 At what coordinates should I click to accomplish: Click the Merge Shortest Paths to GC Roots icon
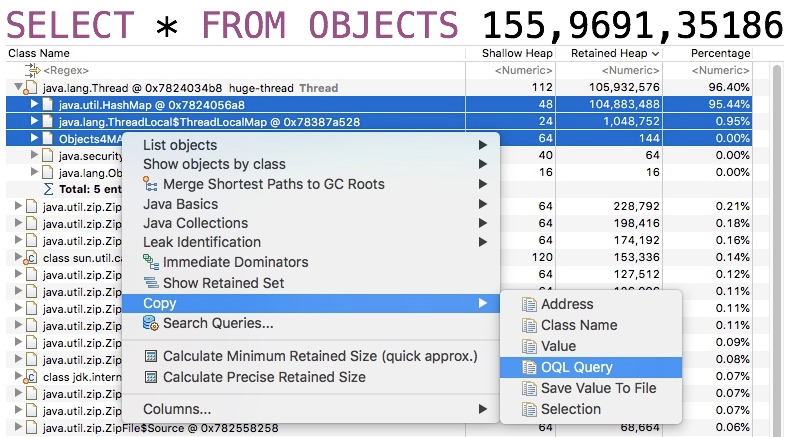[x=150, y=184]
